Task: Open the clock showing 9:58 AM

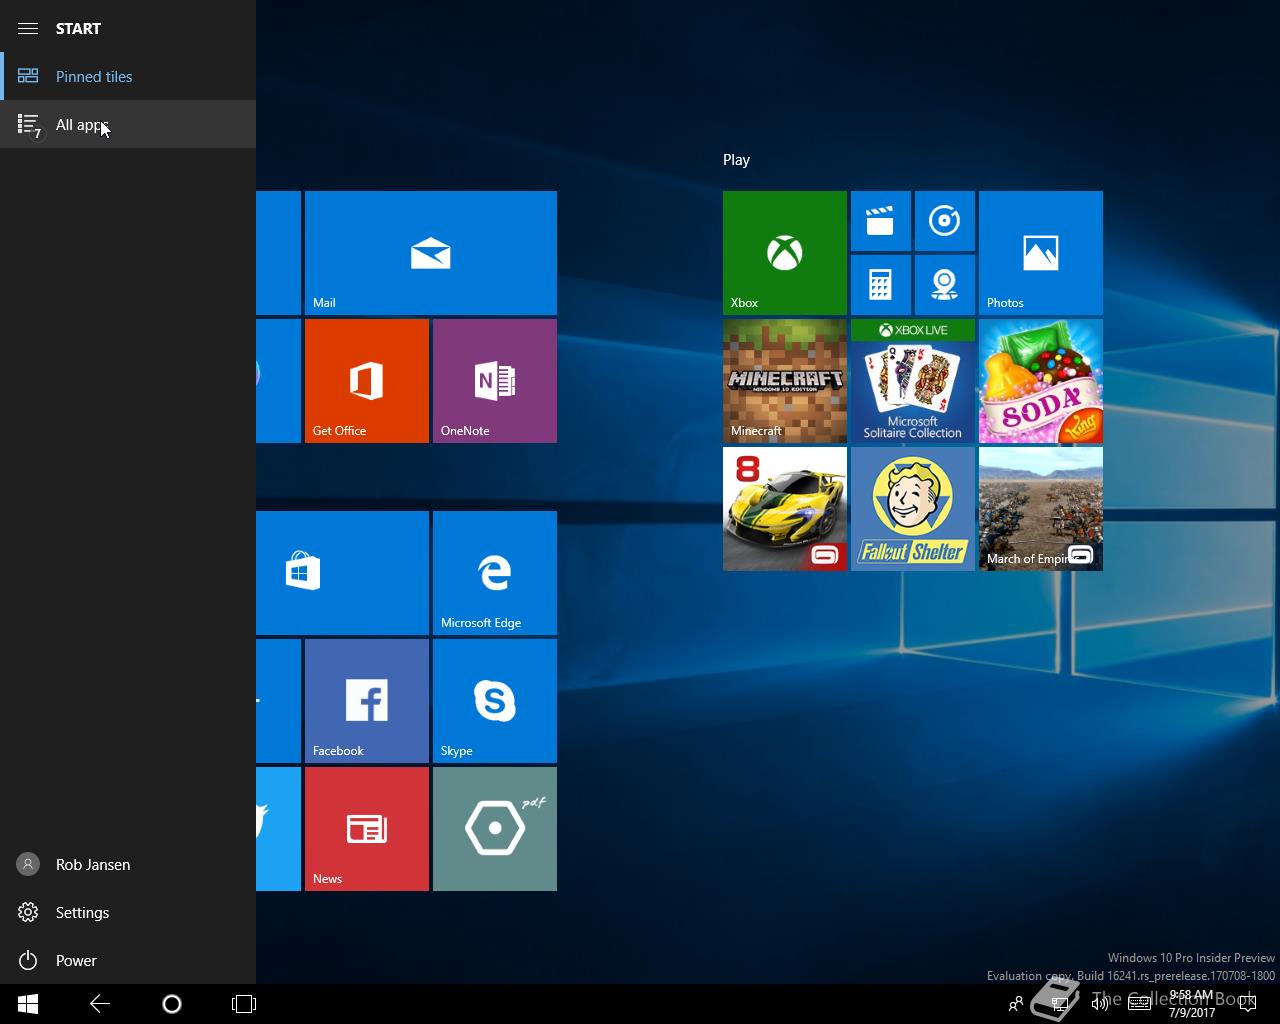Action: pos(1191,1004)
